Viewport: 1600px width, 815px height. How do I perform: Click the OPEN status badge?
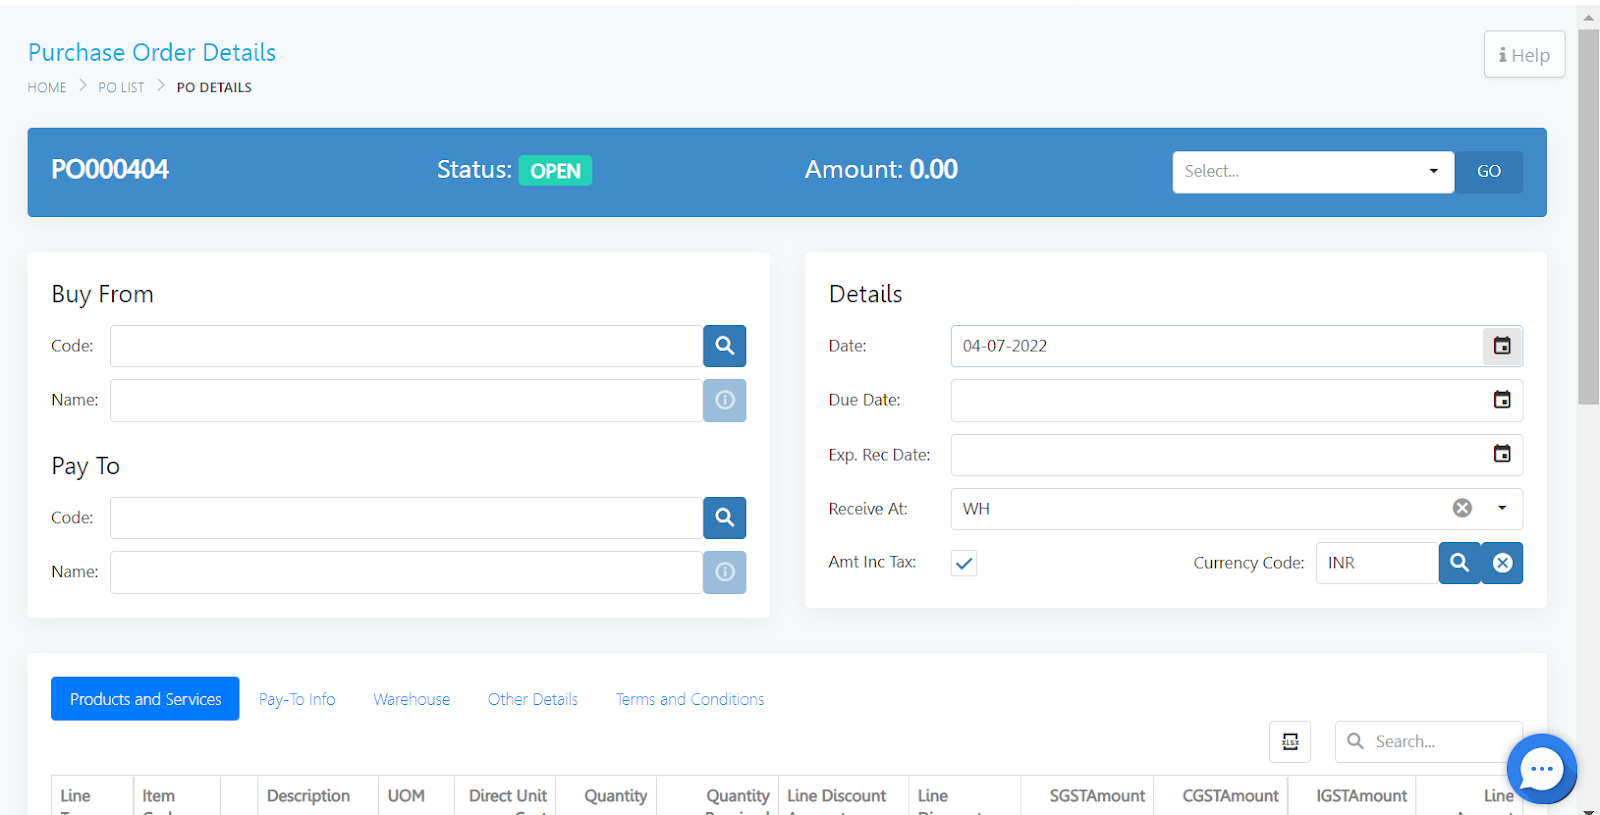point(555,171)
